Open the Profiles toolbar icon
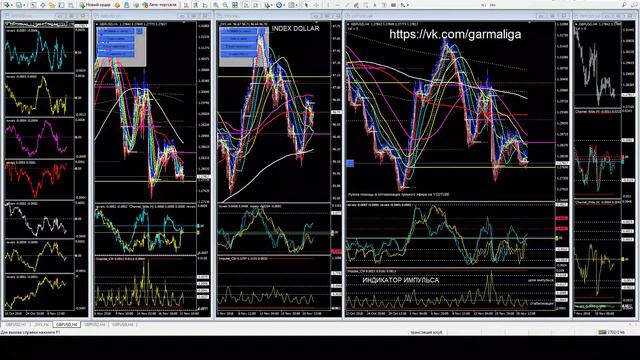 18,5
